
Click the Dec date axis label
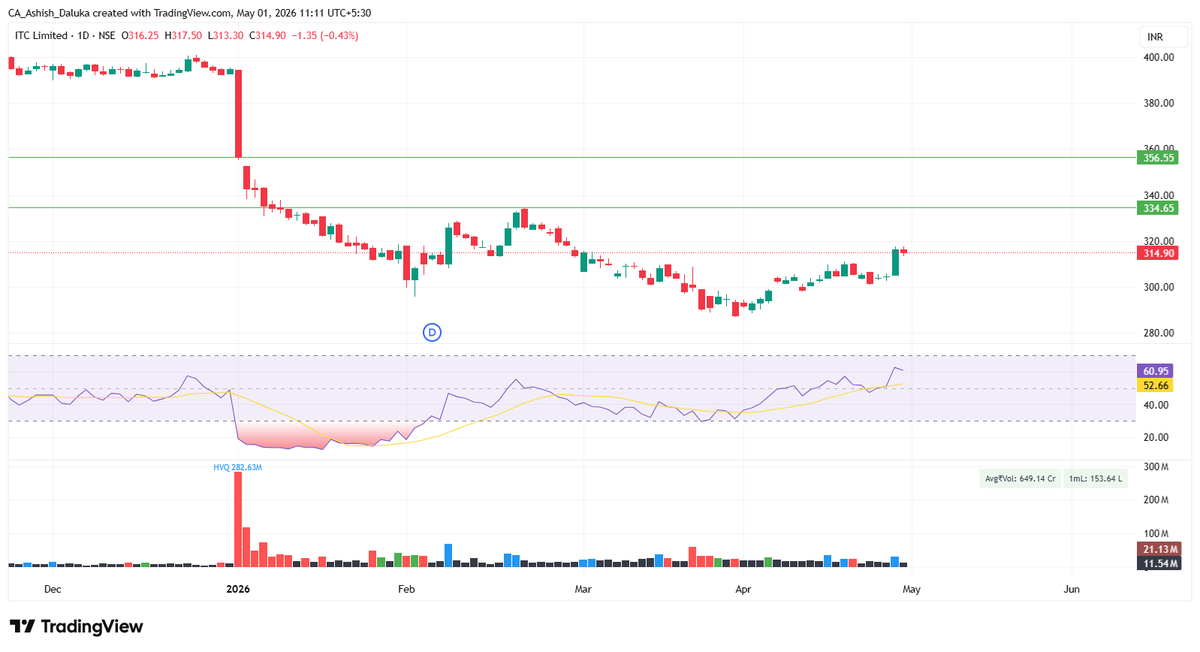point(52,590)
